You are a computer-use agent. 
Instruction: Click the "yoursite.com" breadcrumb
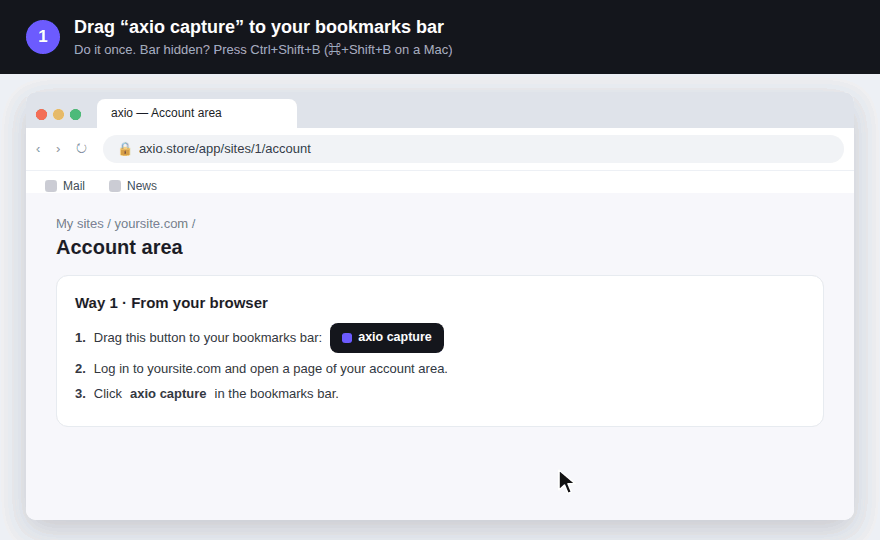tap(151, 223)
